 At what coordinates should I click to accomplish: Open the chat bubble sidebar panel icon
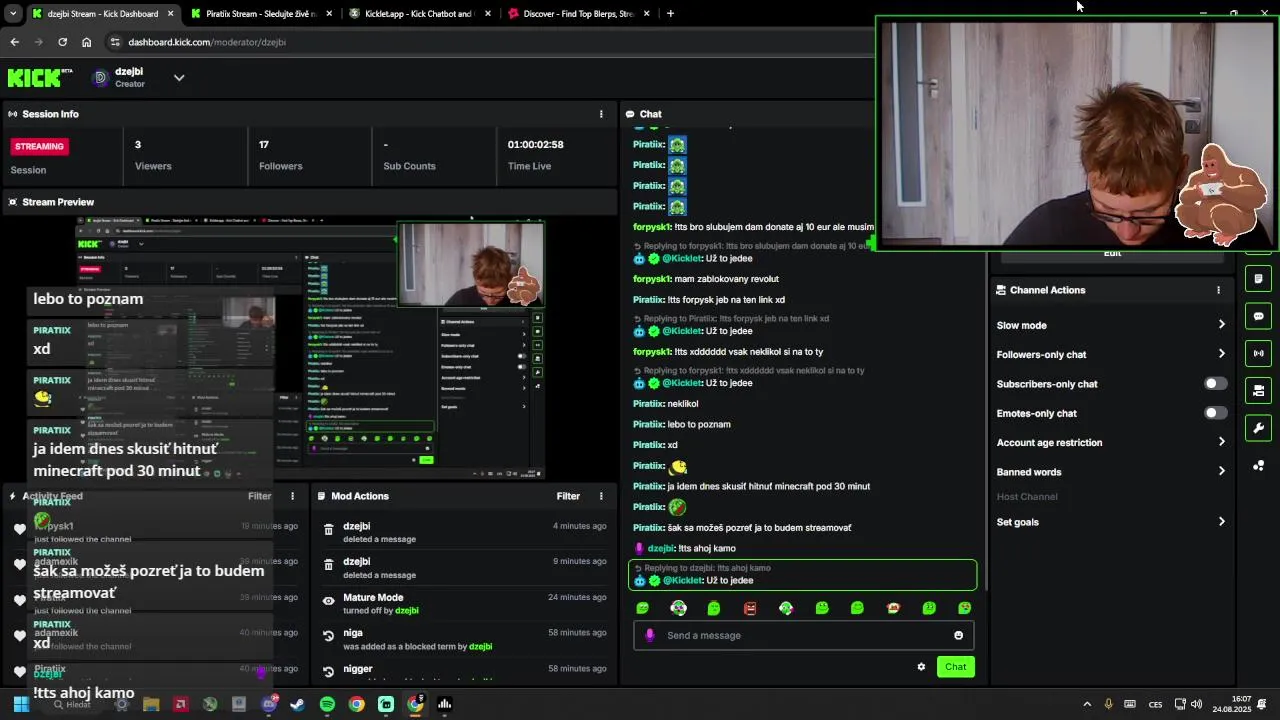tap(1258, 316)
